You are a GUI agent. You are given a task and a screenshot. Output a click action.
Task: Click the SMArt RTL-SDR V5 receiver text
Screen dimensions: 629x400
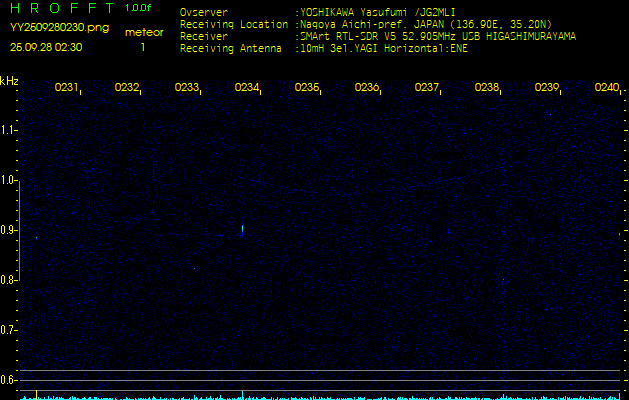[x=438, y=37]
